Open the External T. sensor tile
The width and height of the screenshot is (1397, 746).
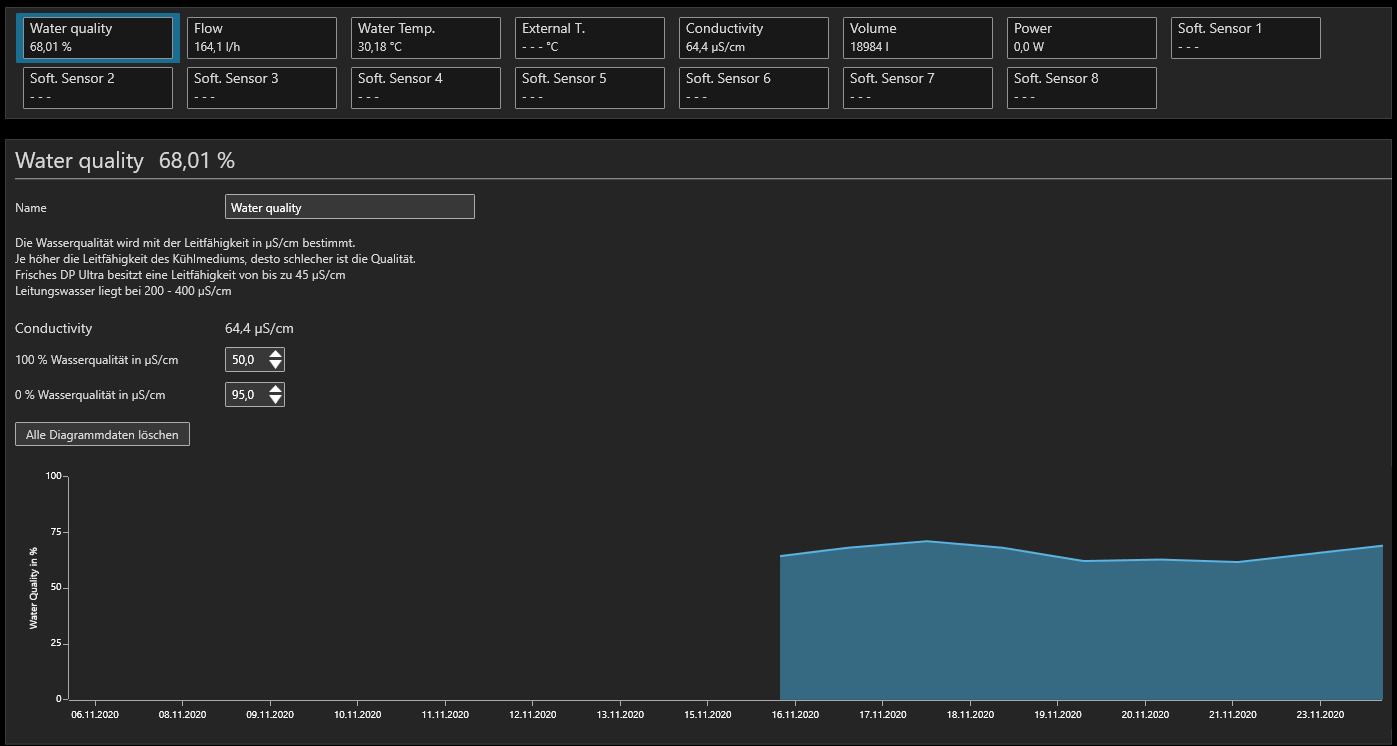coord(590,38)
